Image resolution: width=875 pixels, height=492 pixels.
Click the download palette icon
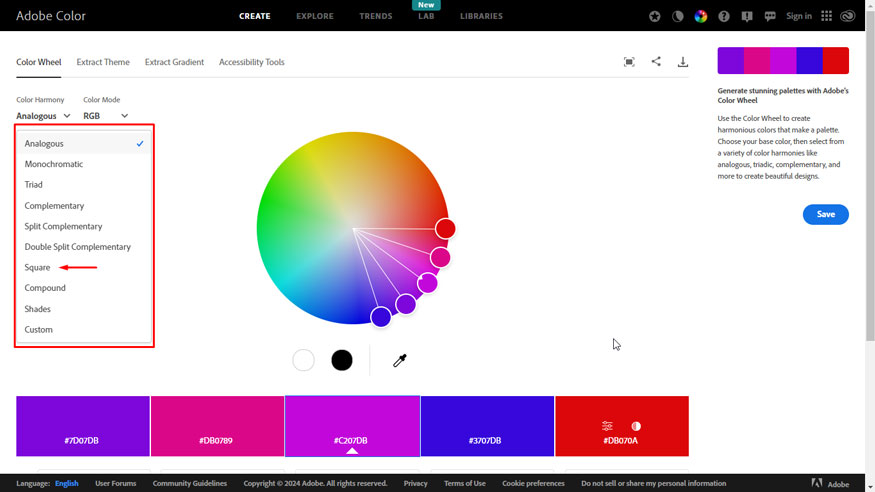[x=683, y=62]
